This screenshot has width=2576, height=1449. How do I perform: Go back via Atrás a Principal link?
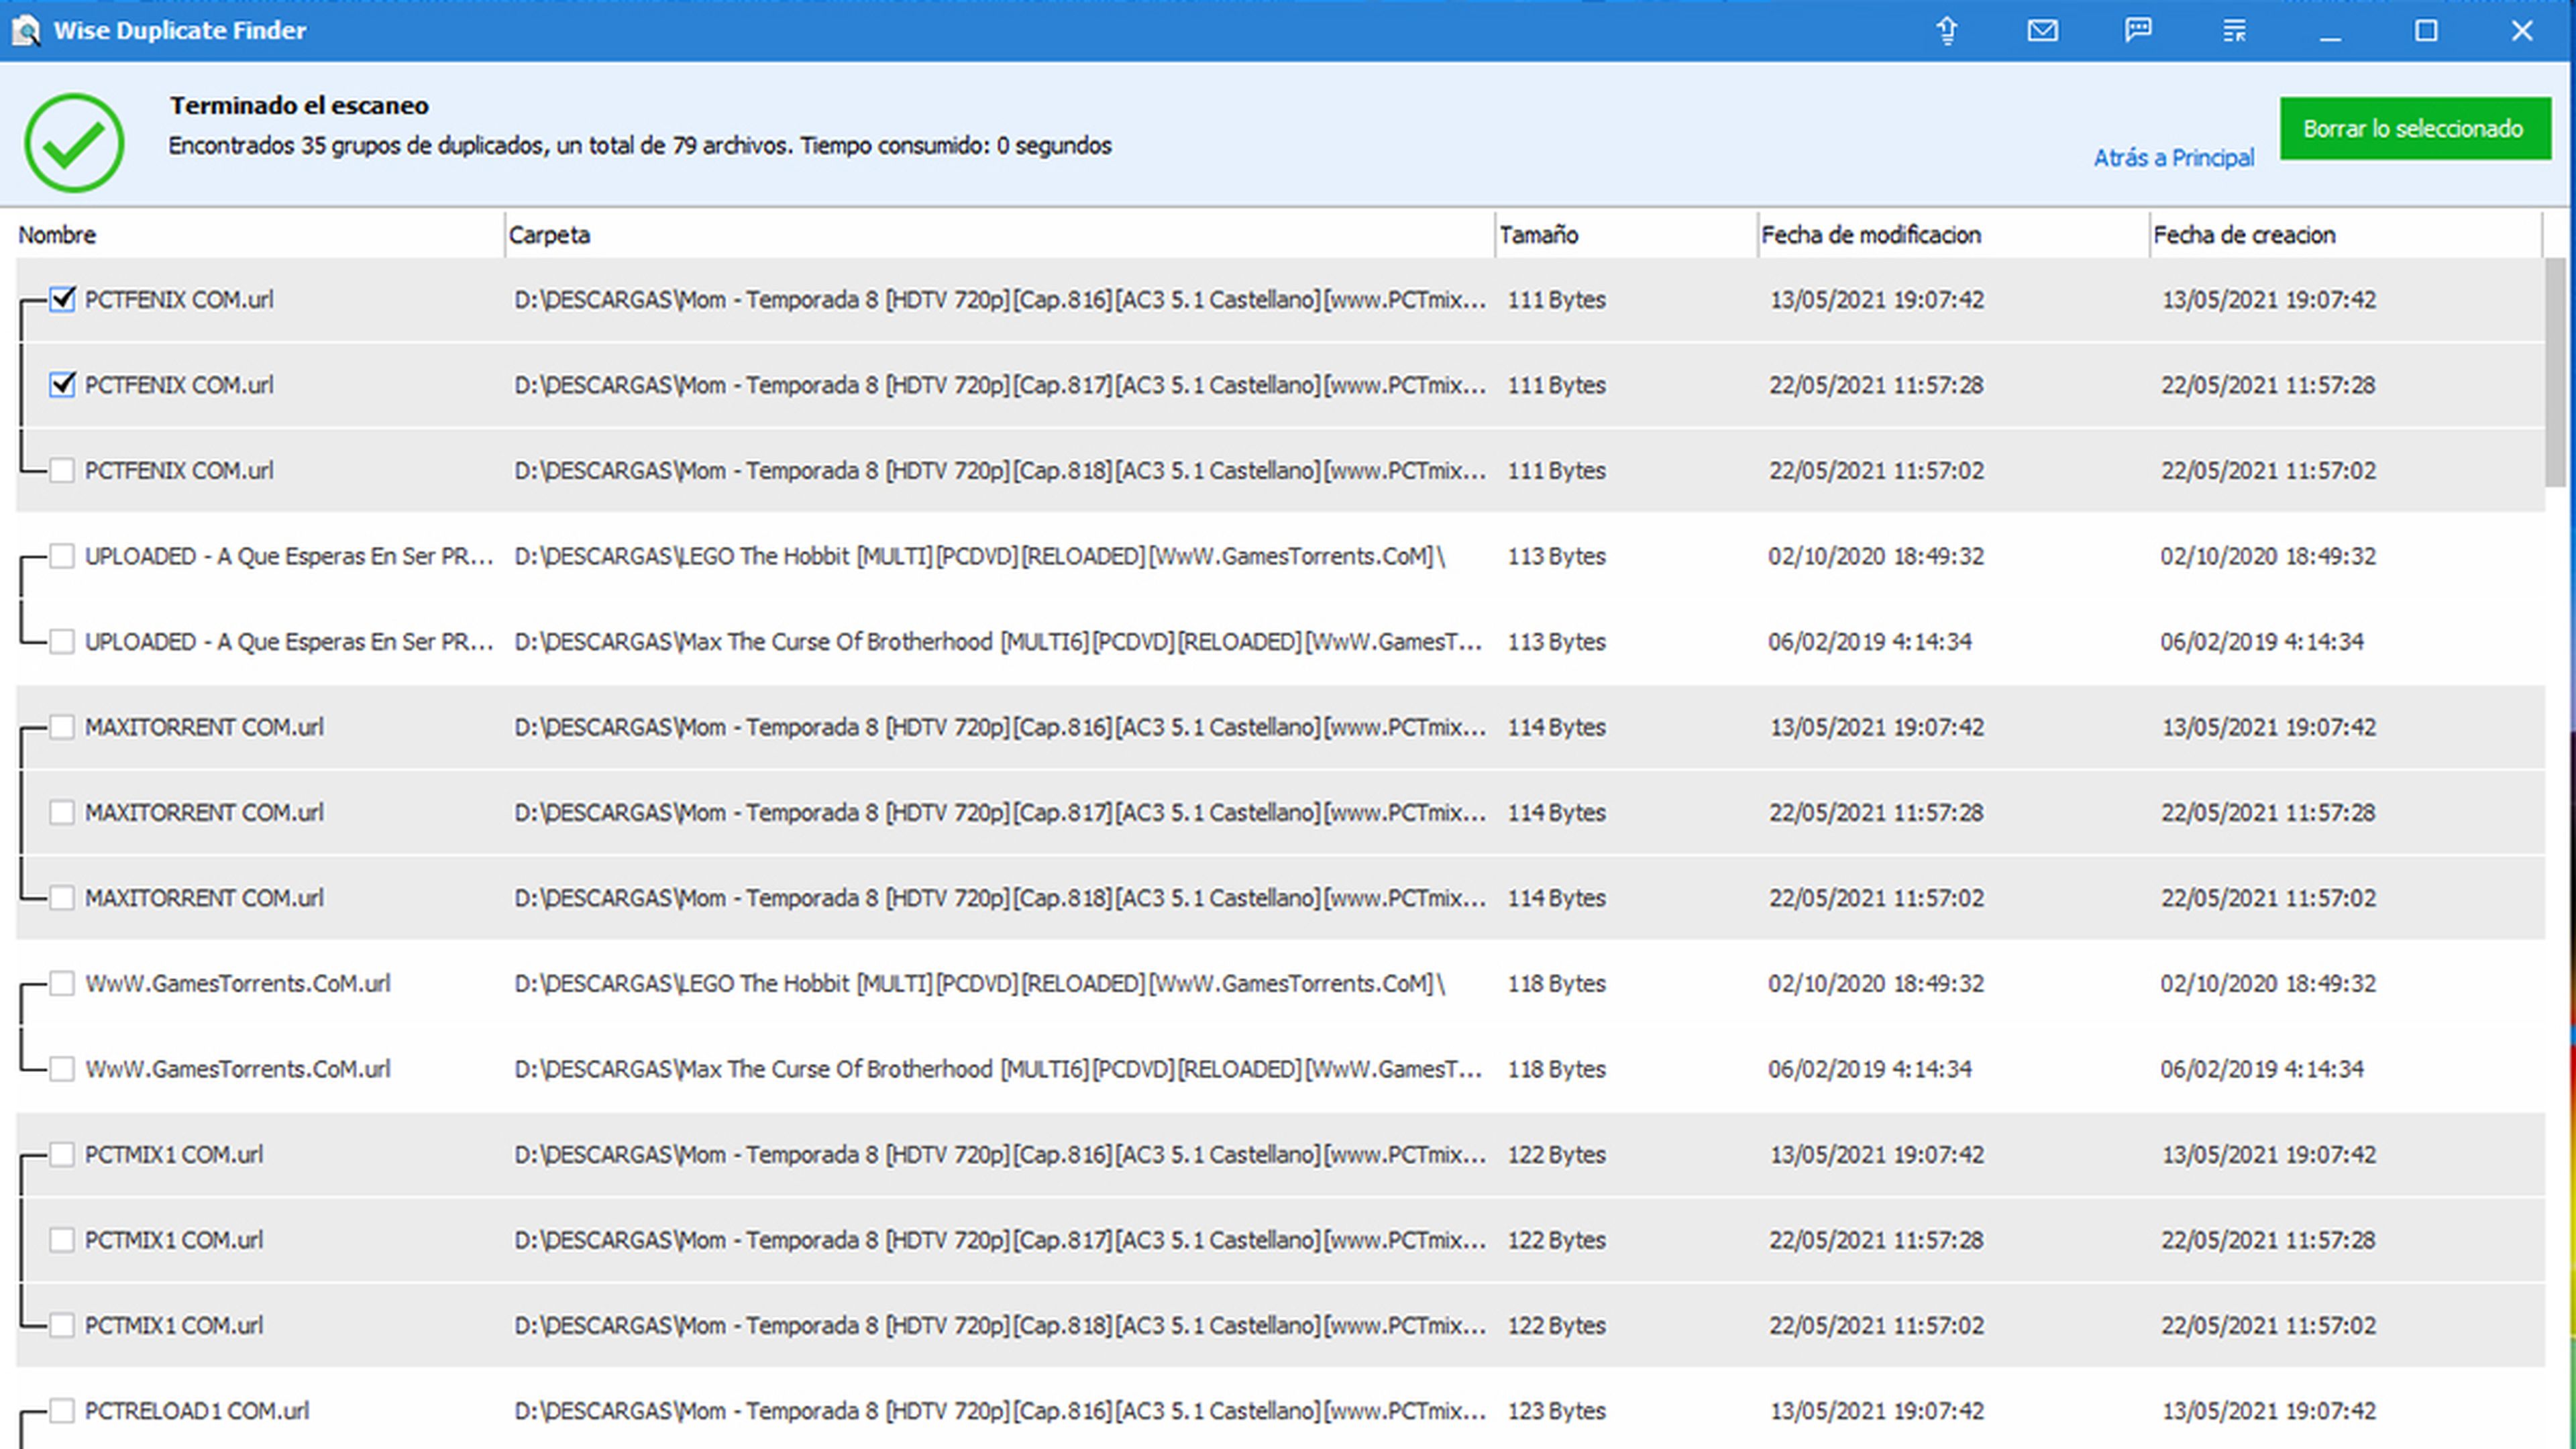click(x=2173, y=158)
